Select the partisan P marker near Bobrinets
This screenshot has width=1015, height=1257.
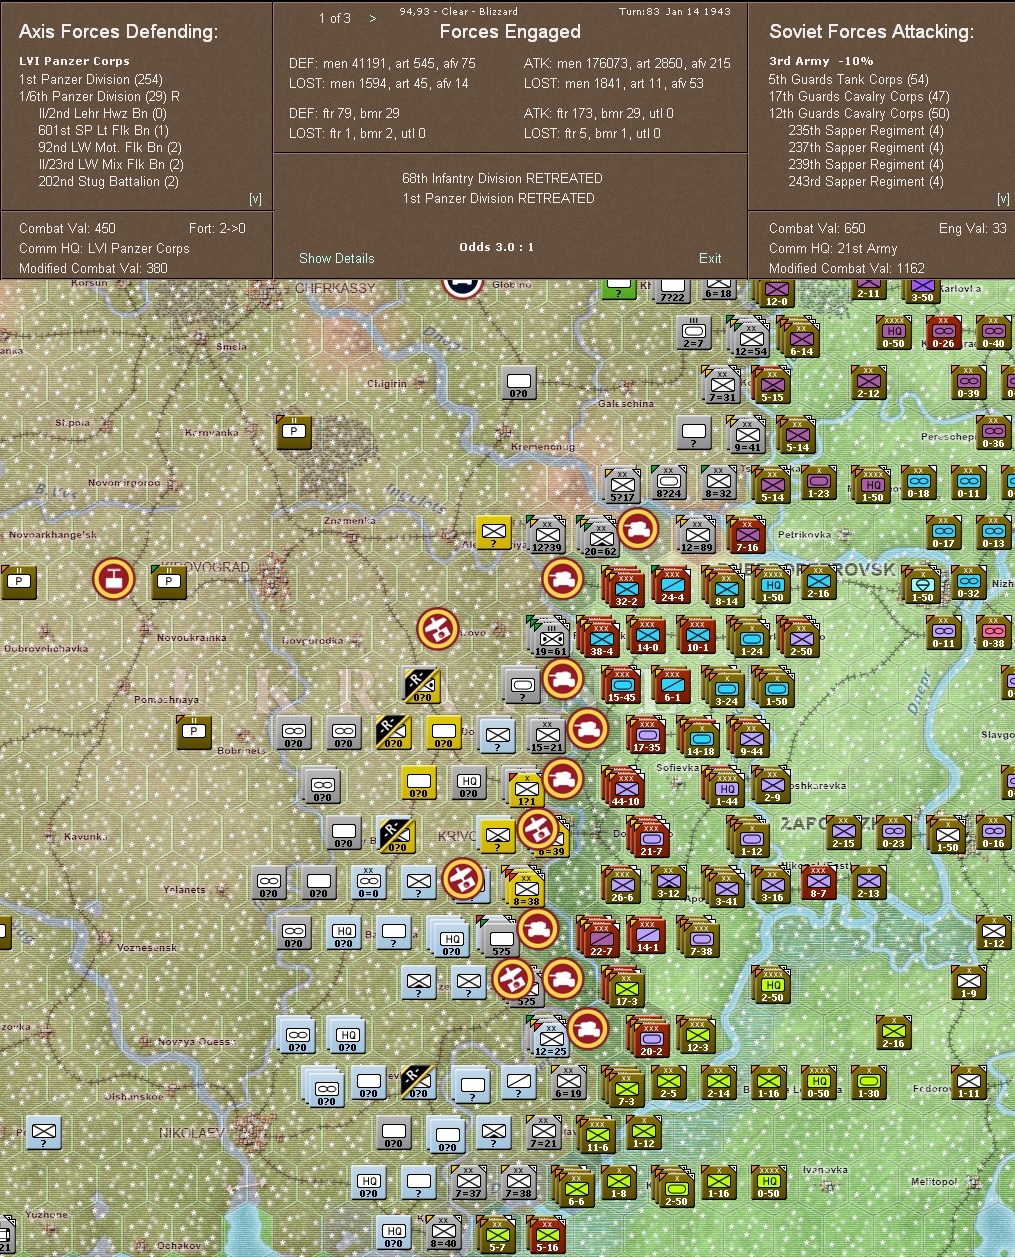pos(192,732)
